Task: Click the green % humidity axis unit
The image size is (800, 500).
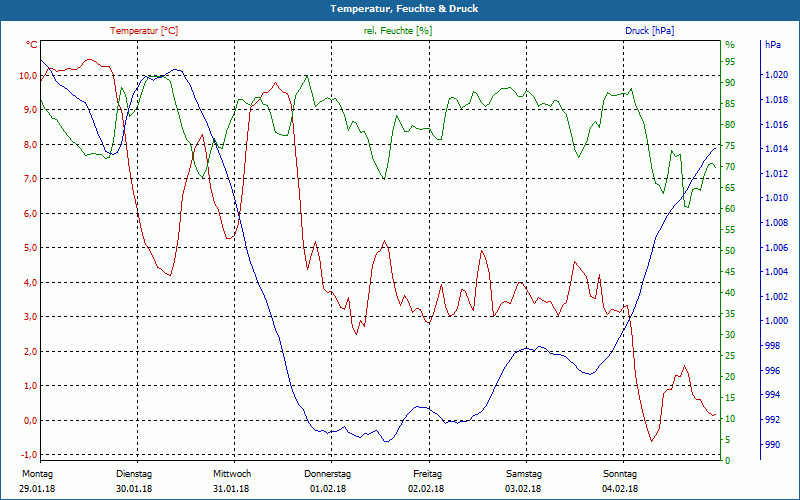Action: [730, 45]
